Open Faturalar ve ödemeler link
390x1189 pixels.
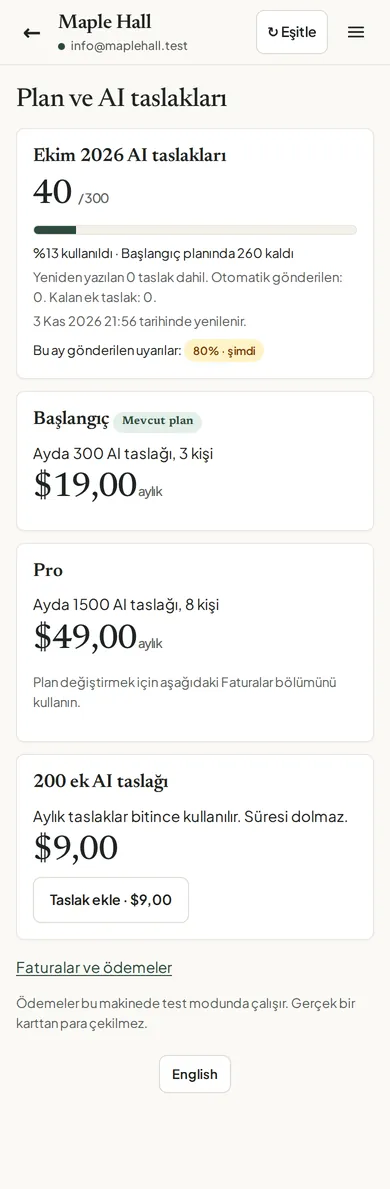(x=94, y=968)
